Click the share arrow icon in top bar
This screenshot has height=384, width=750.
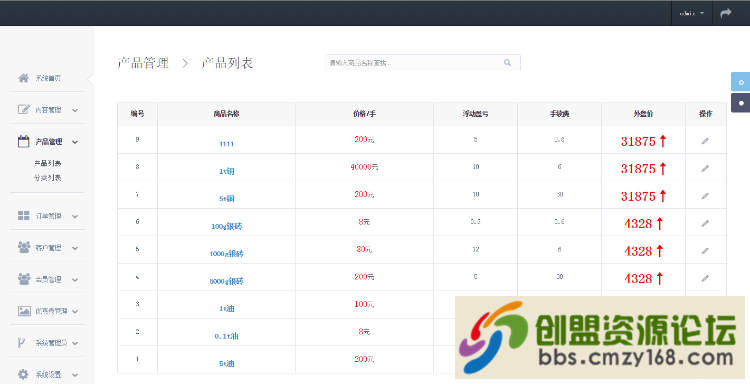(x=726, y=13)
